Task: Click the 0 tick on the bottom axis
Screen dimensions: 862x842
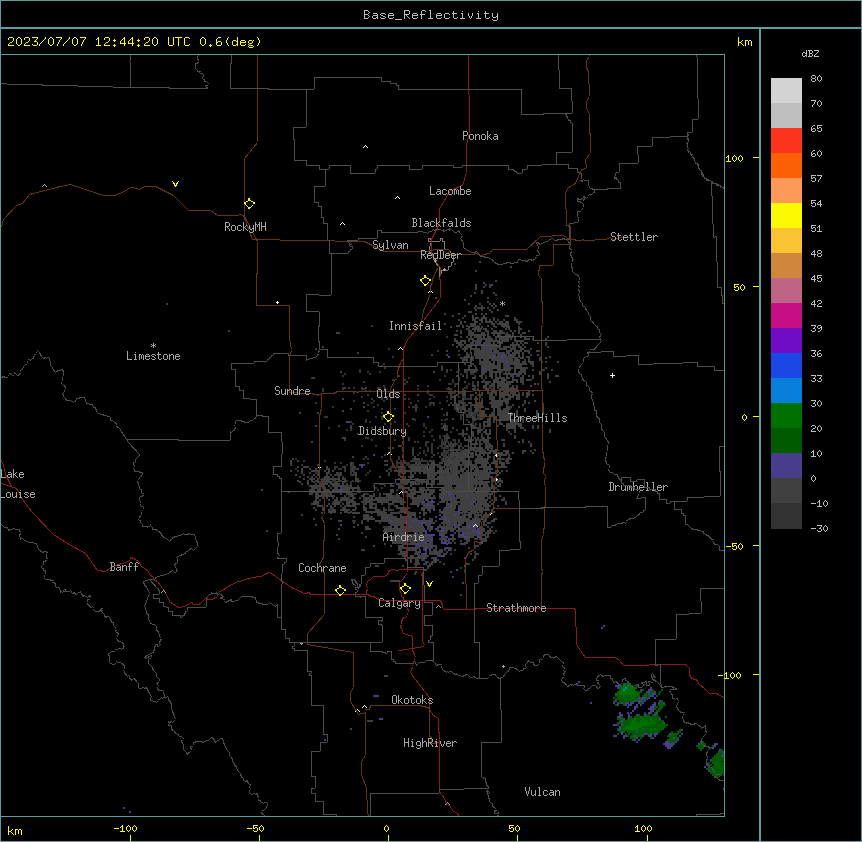Action: pyautogui.click(x=386, y=828)
